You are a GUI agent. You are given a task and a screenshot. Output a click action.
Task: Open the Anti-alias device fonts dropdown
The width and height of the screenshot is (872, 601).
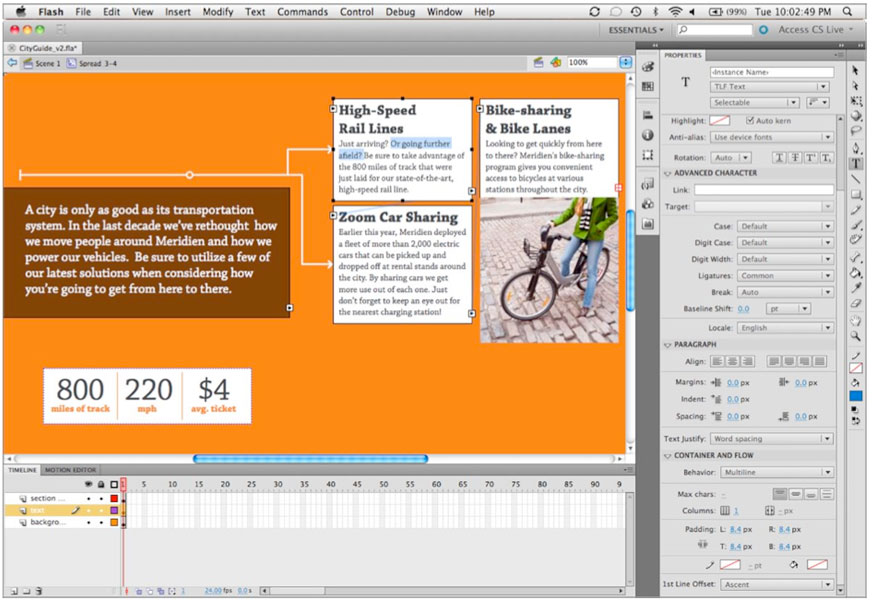[771, 137]
